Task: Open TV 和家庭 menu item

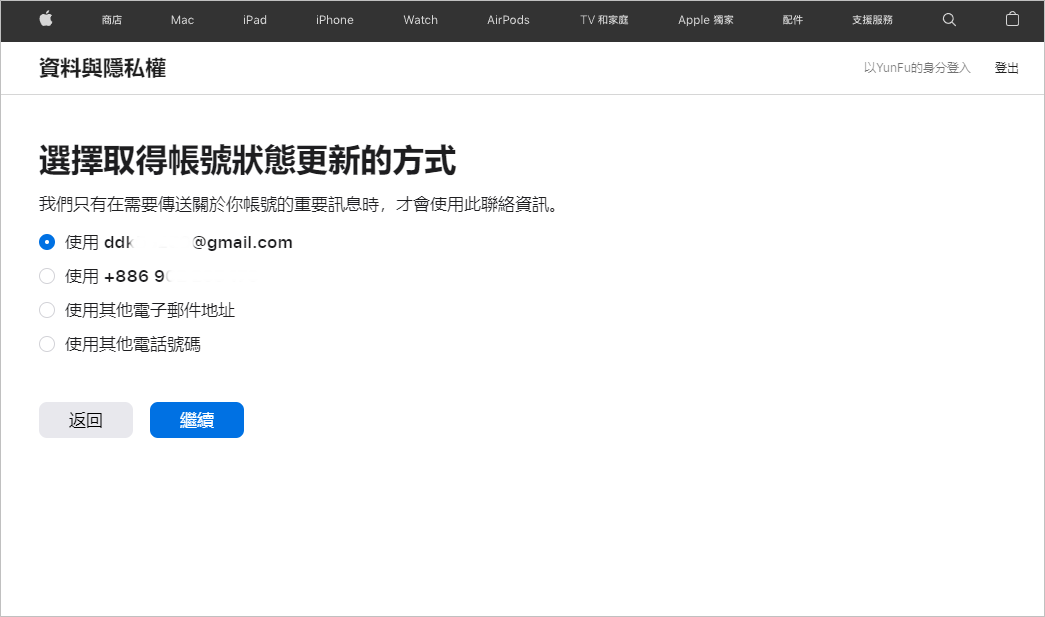Action: 604,20
